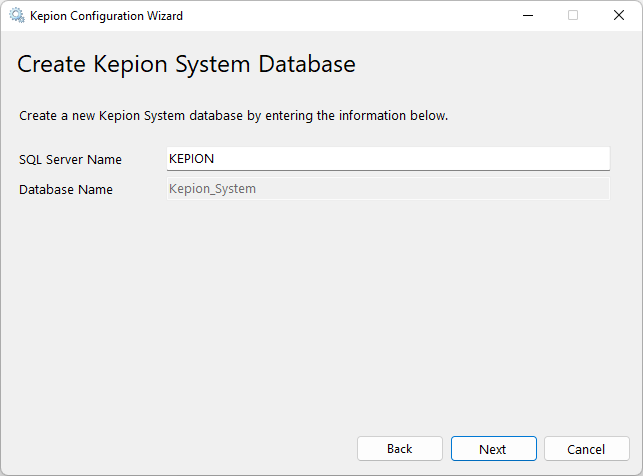Cancel the configuration wizard

(586, 449)
